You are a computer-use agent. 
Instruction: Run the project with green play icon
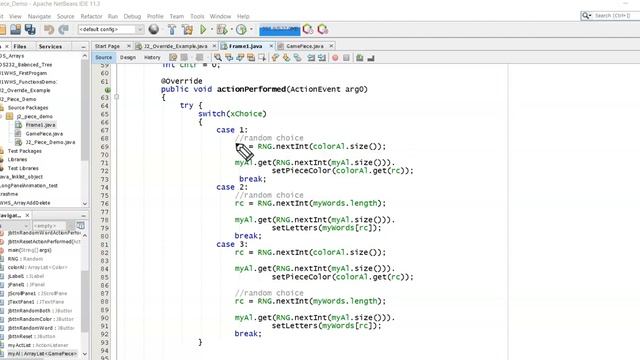[203, 29]
